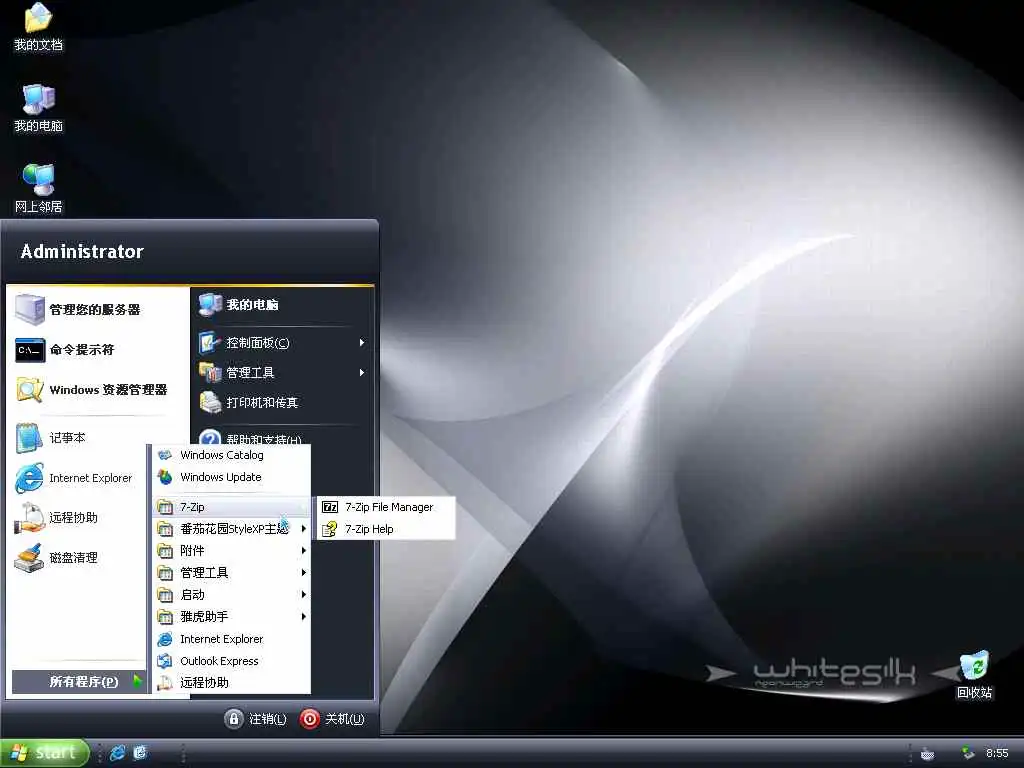Open 7-Zip File Manager
The height and width of the screenshot is (768, 1024).
386,507
